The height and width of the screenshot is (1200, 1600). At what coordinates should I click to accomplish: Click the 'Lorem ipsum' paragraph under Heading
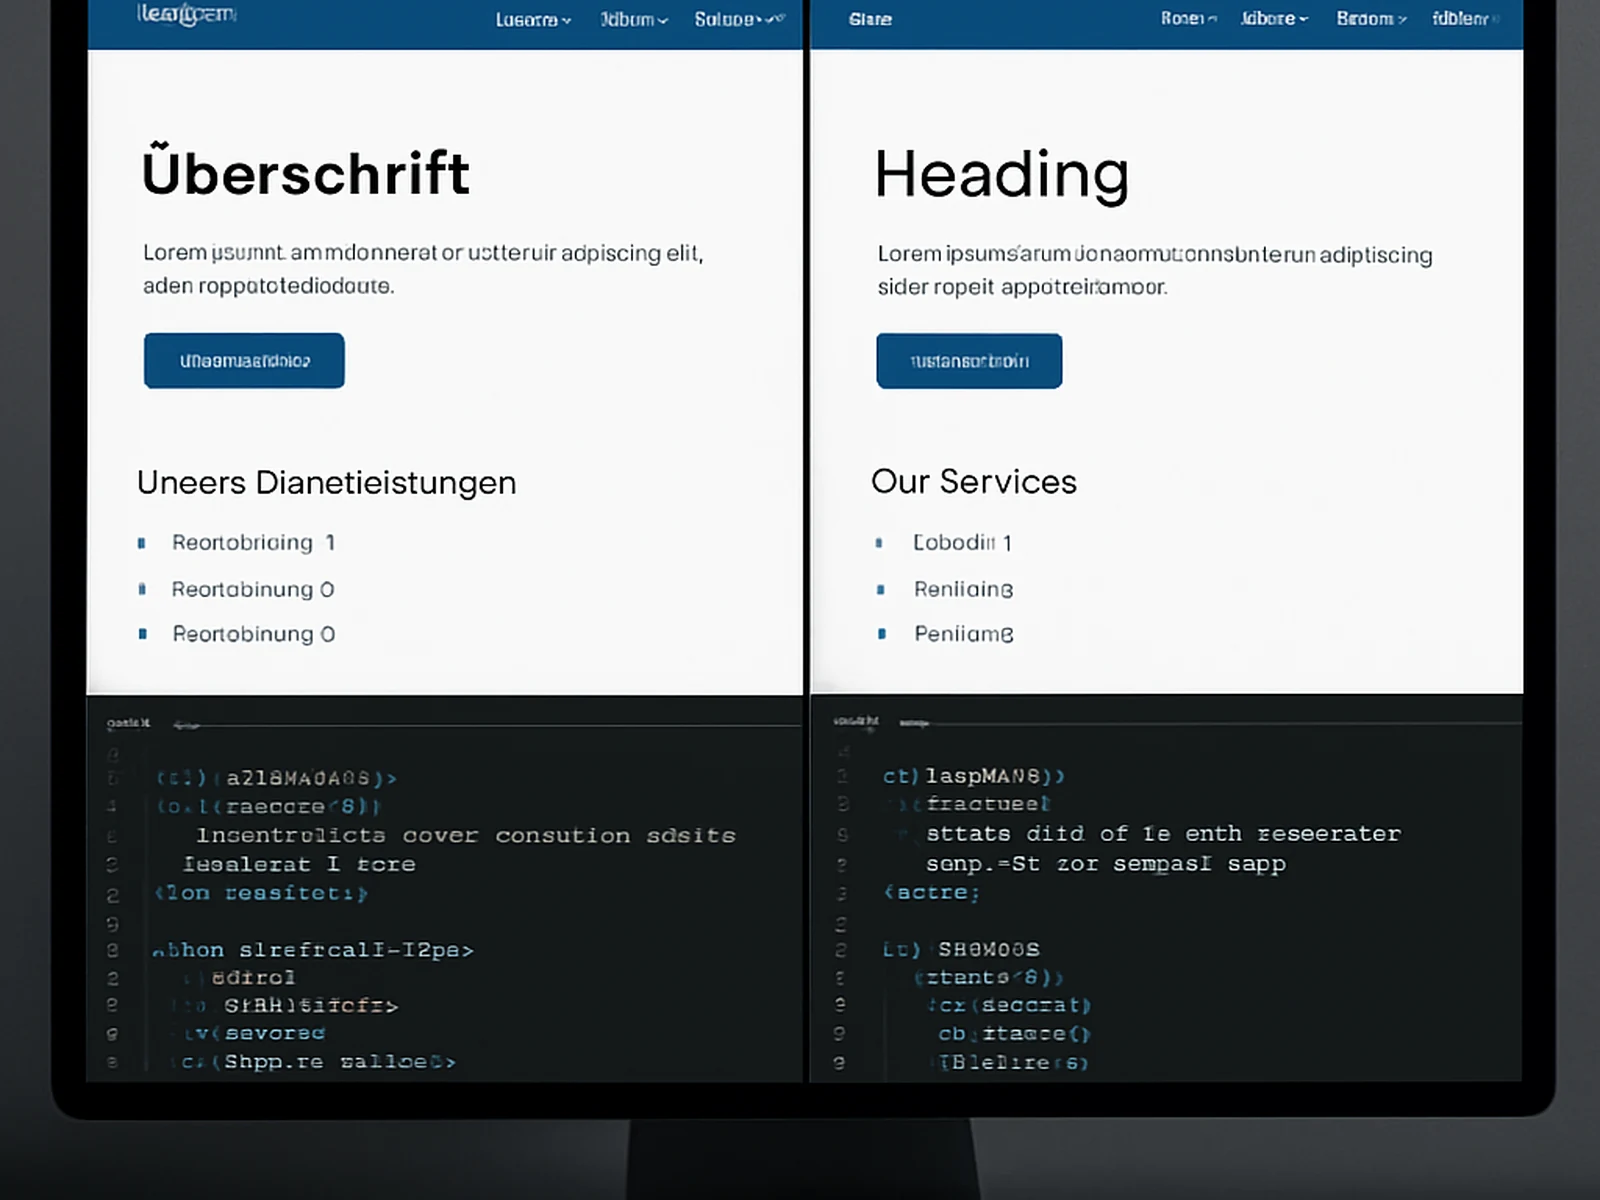pos(1155,271)
